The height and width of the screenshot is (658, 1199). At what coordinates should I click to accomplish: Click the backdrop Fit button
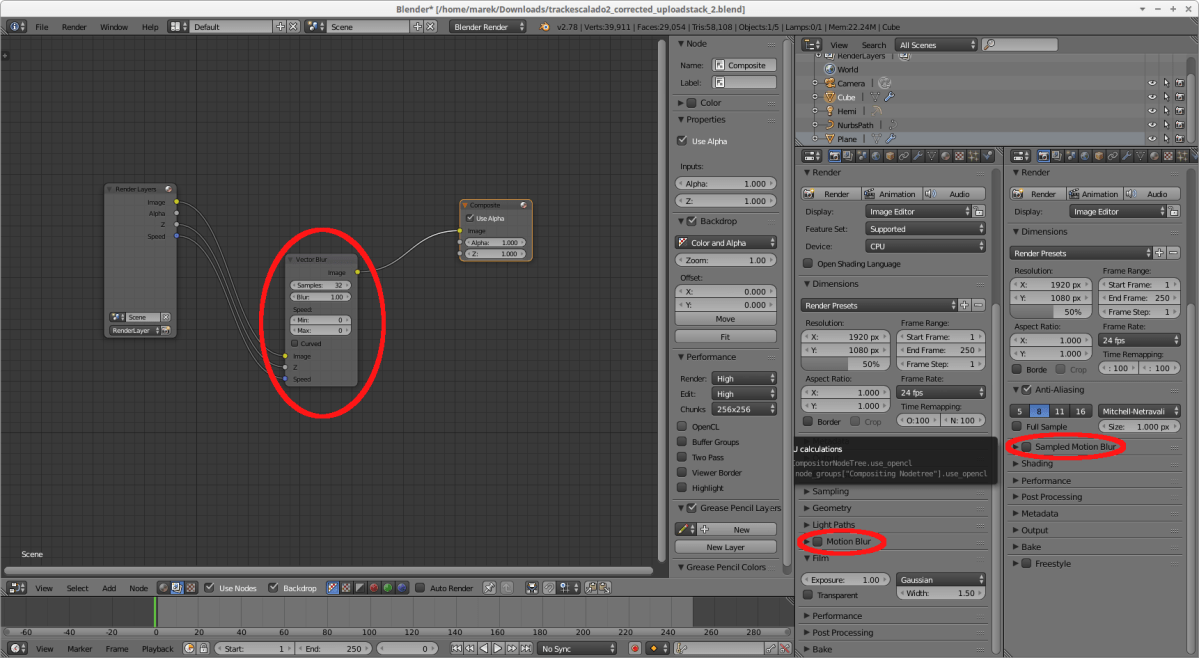click(726, 336)
